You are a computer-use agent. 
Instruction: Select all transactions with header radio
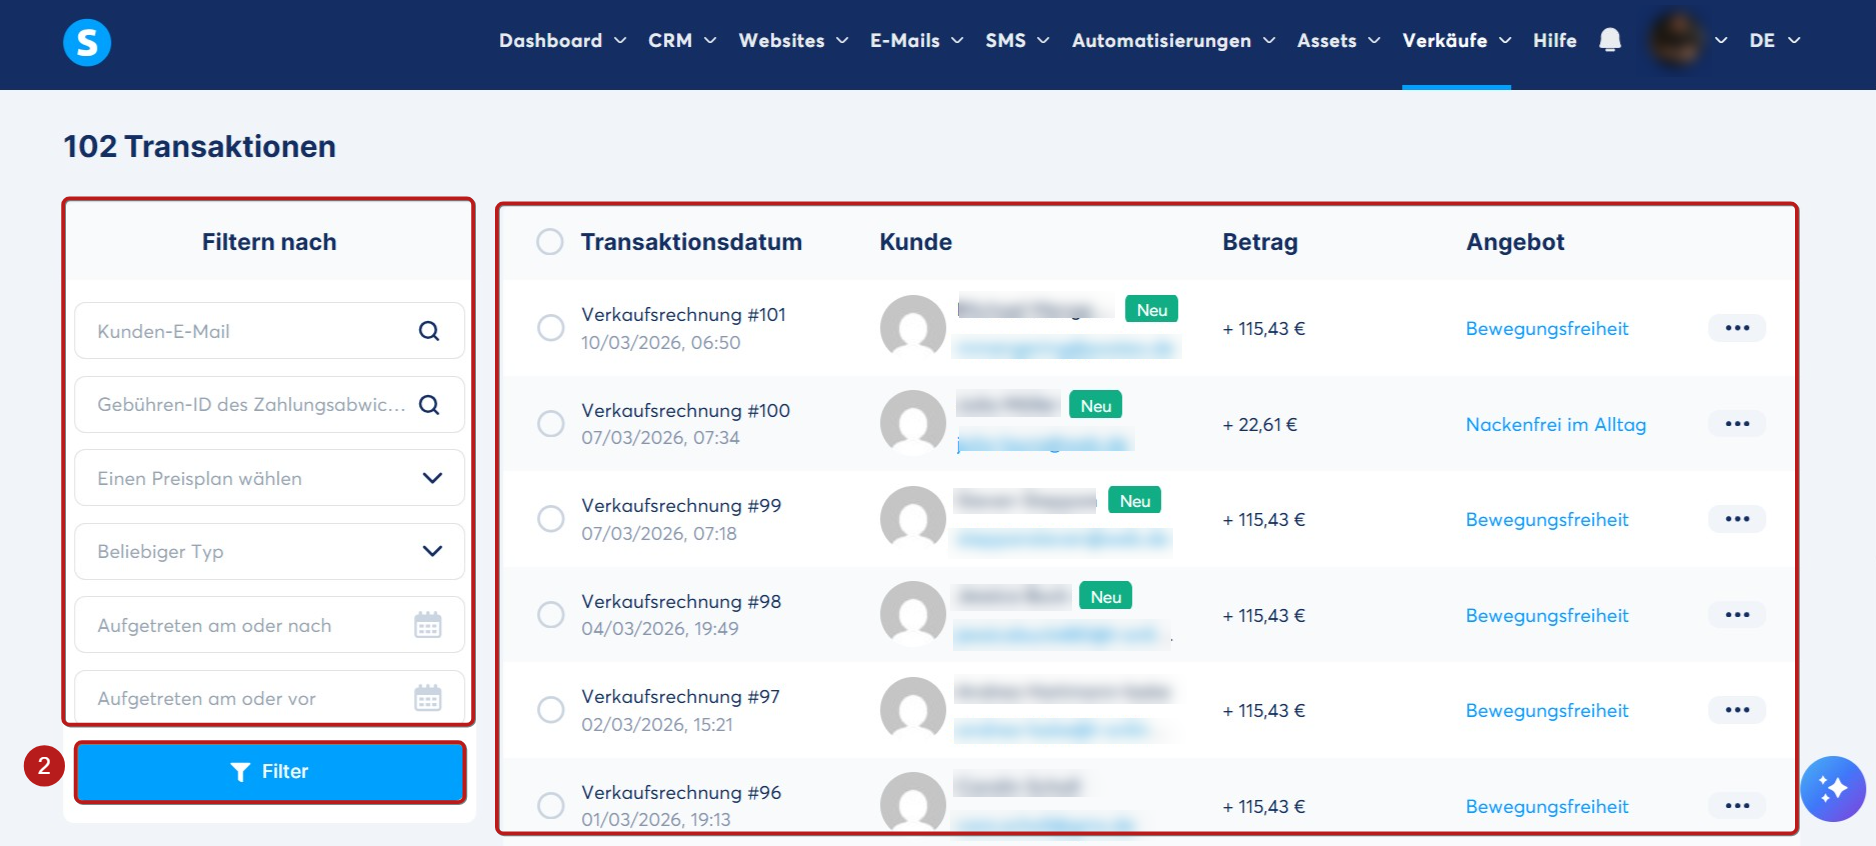click(x=550, y=242)
